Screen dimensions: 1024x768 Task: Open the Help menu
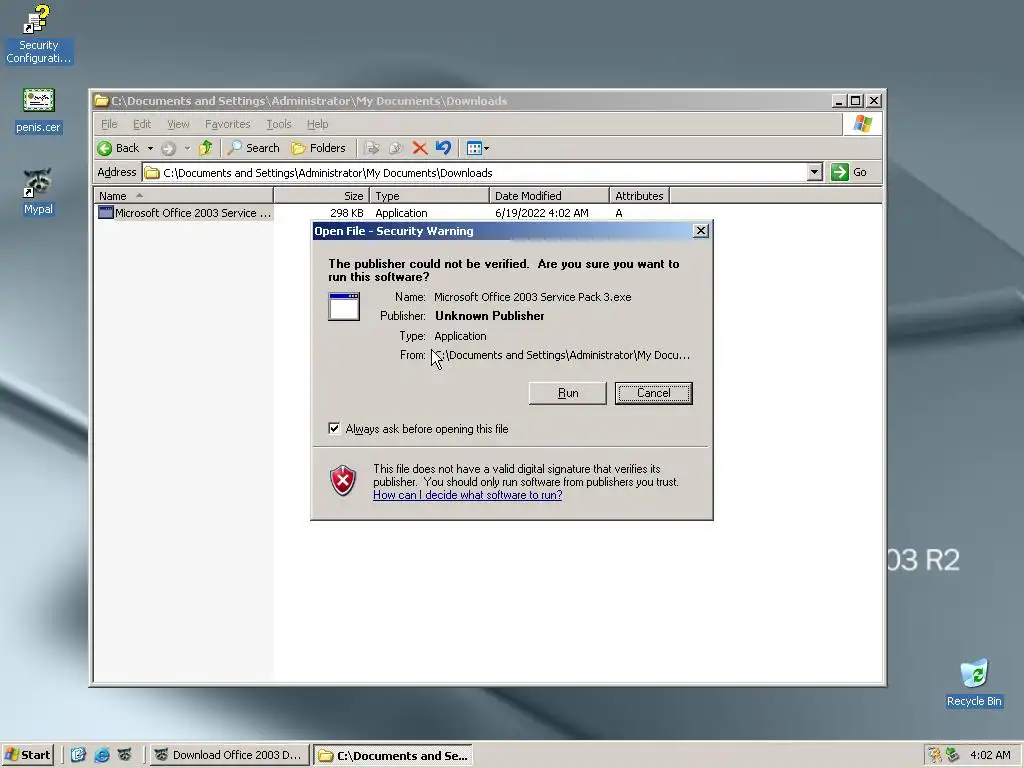317,124
